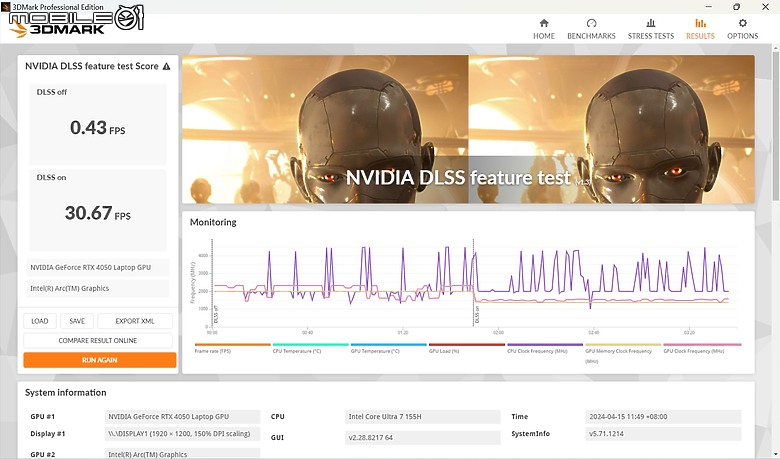This screenshot has width=780, height=459.
Task: Switch to the STRESS TESTS tab label
Action: (x=651, y=36)
